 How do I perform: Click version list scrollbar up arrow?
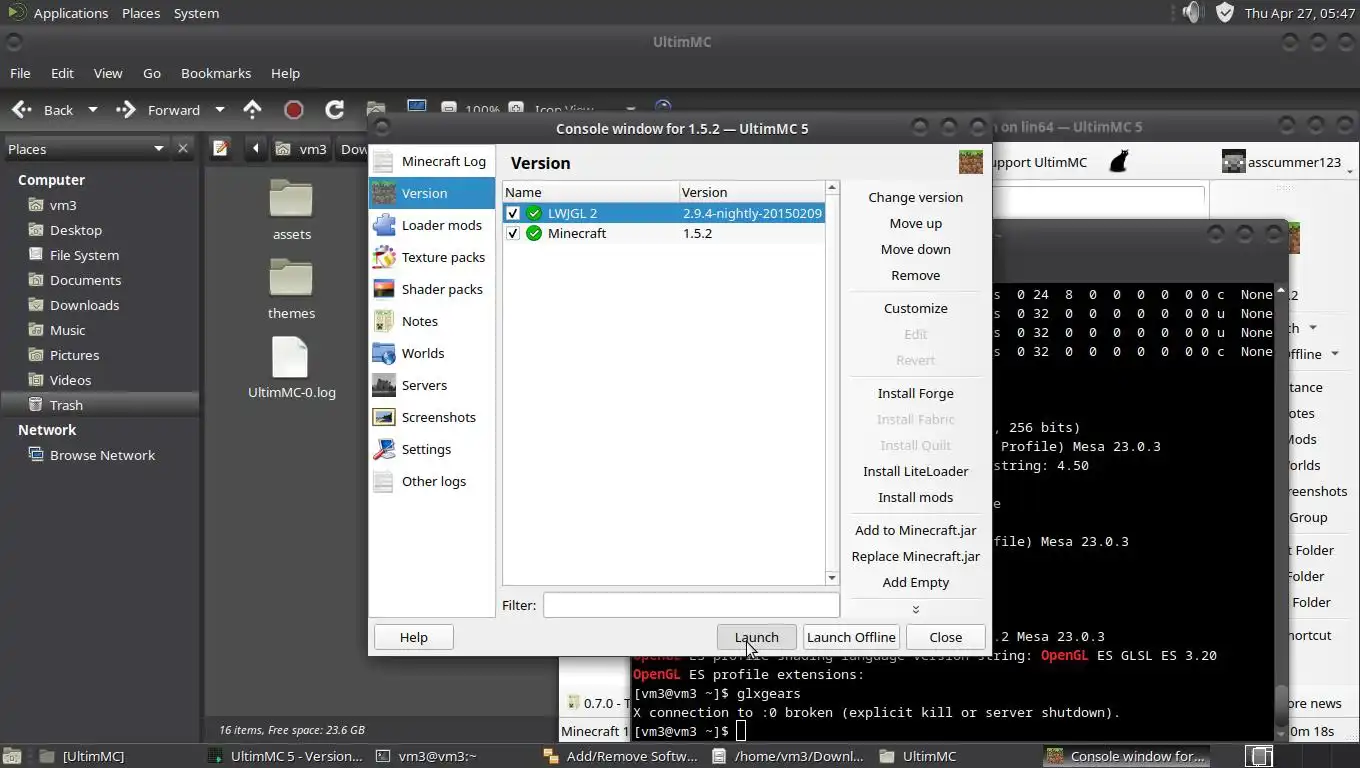(x=831, y=189)
